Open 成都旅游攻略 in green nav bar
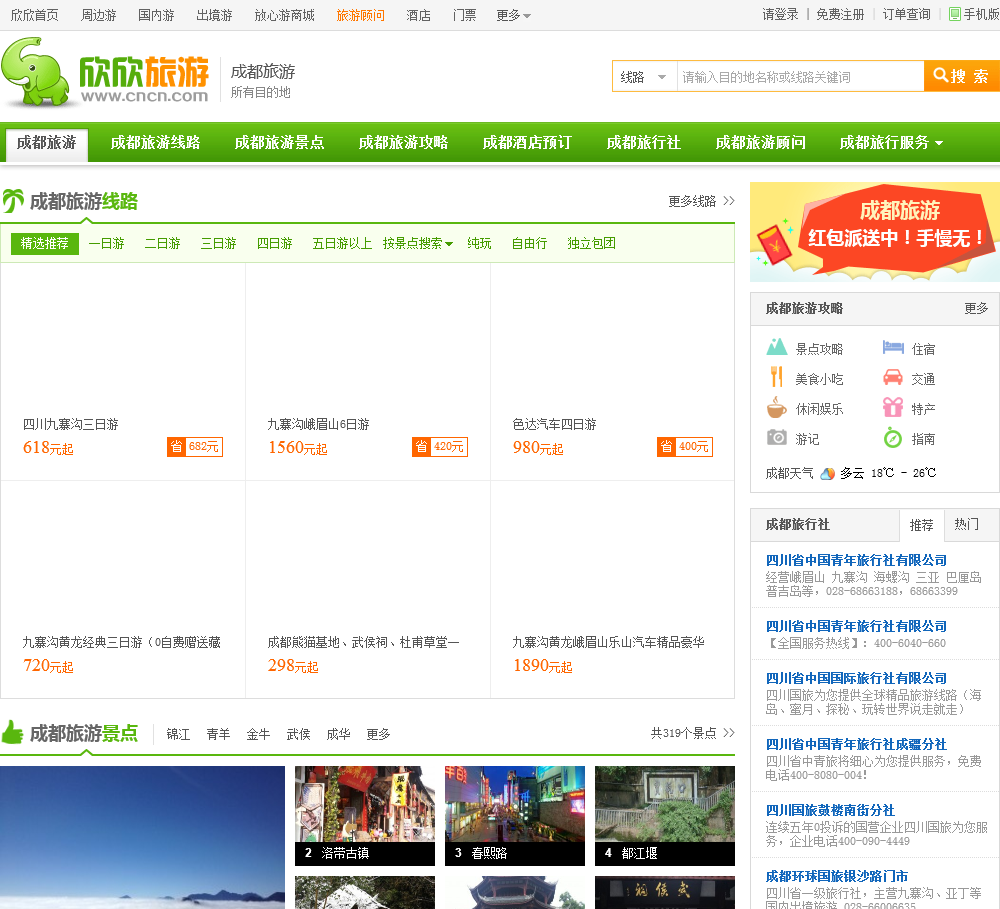Viewport: 1000px width, 909px height. click(x=403, y=142)
